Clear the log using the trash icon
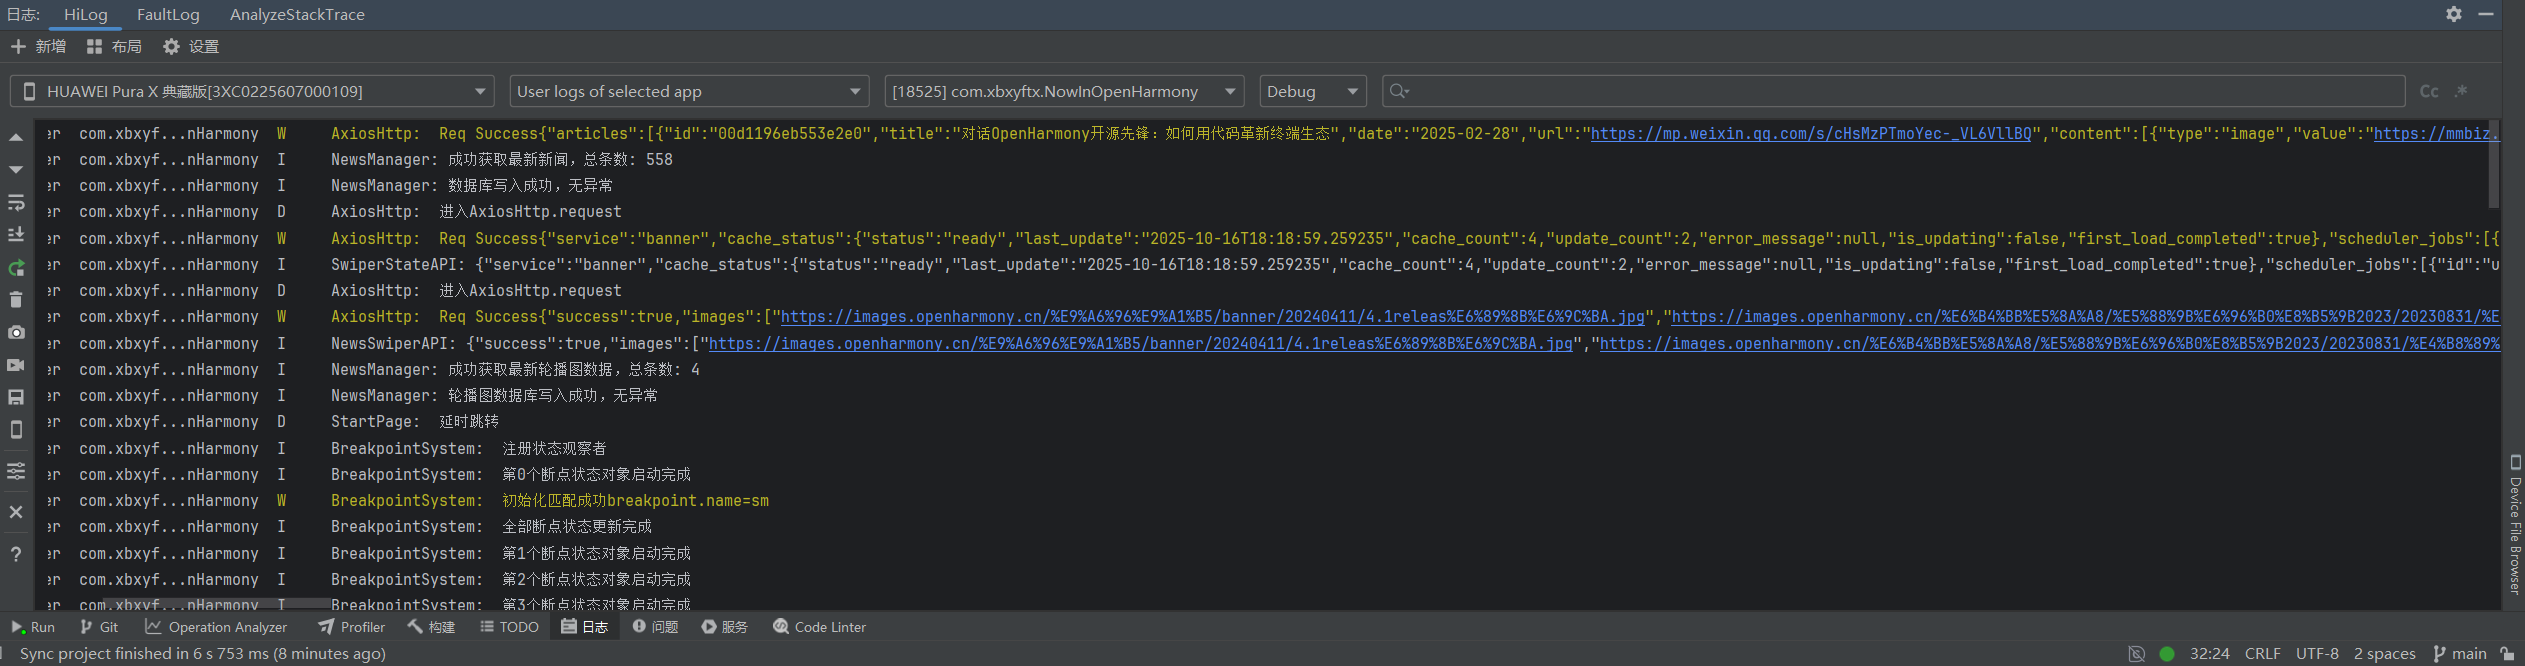Image resolution: width=2525 pixels, height=666 pixels. [x=16, y=300]
